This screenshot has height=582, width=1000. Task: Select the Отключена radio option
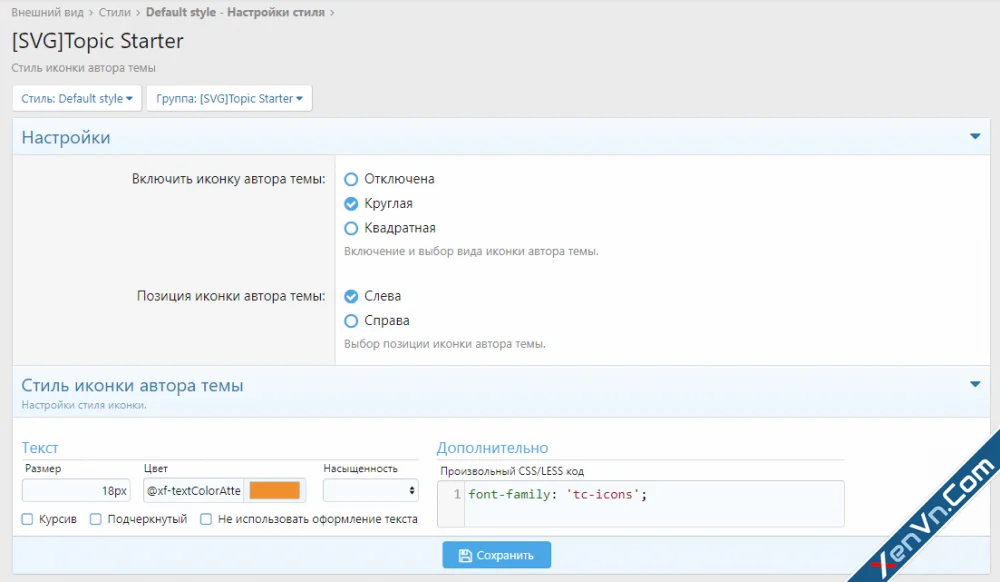(351, 179)
